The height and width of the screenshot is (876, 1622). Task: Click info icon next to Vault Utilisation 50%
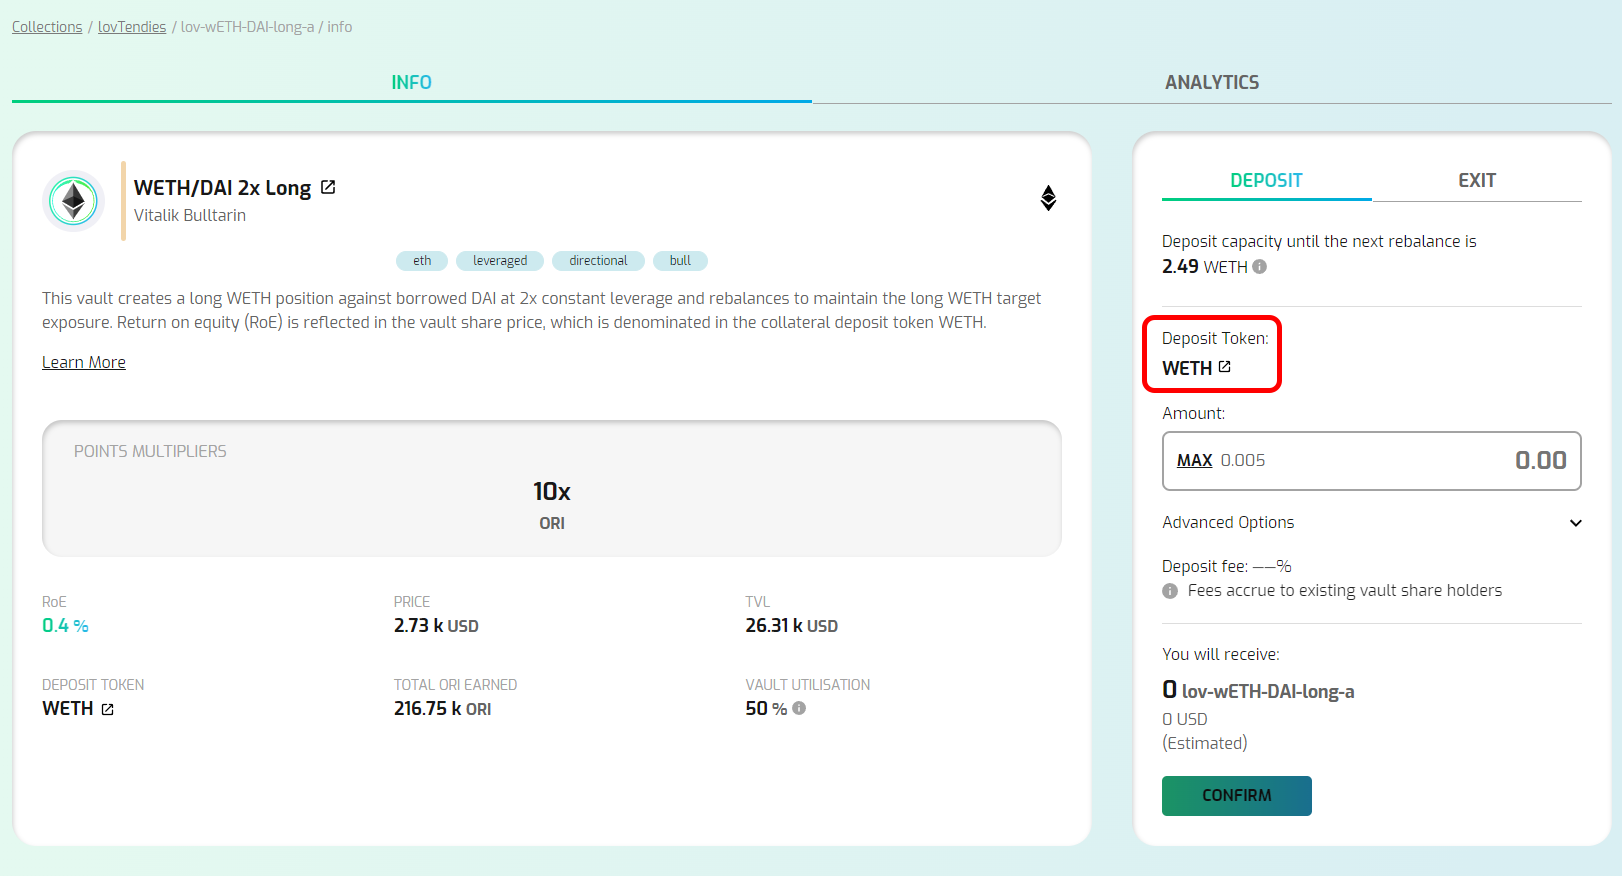[x=799, y=708]
